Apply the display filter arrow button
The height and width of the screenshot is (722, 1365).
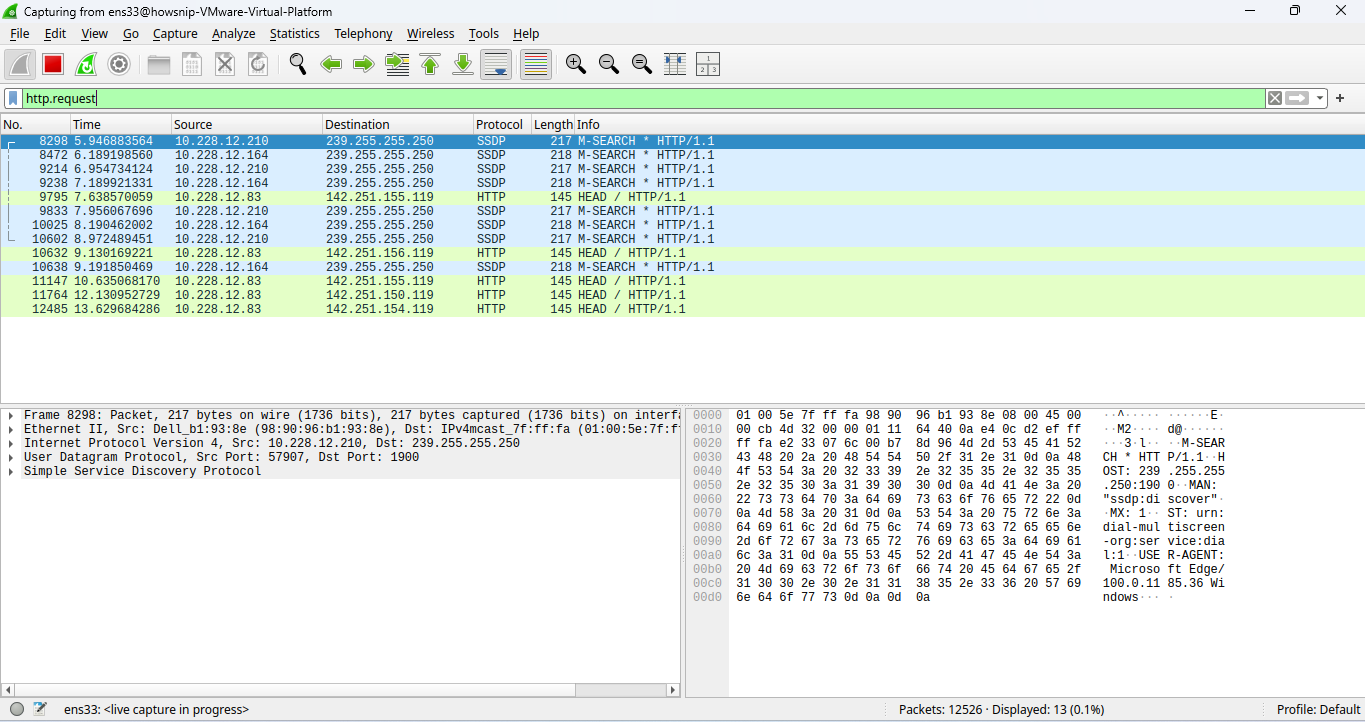[x=1297, y=98]
